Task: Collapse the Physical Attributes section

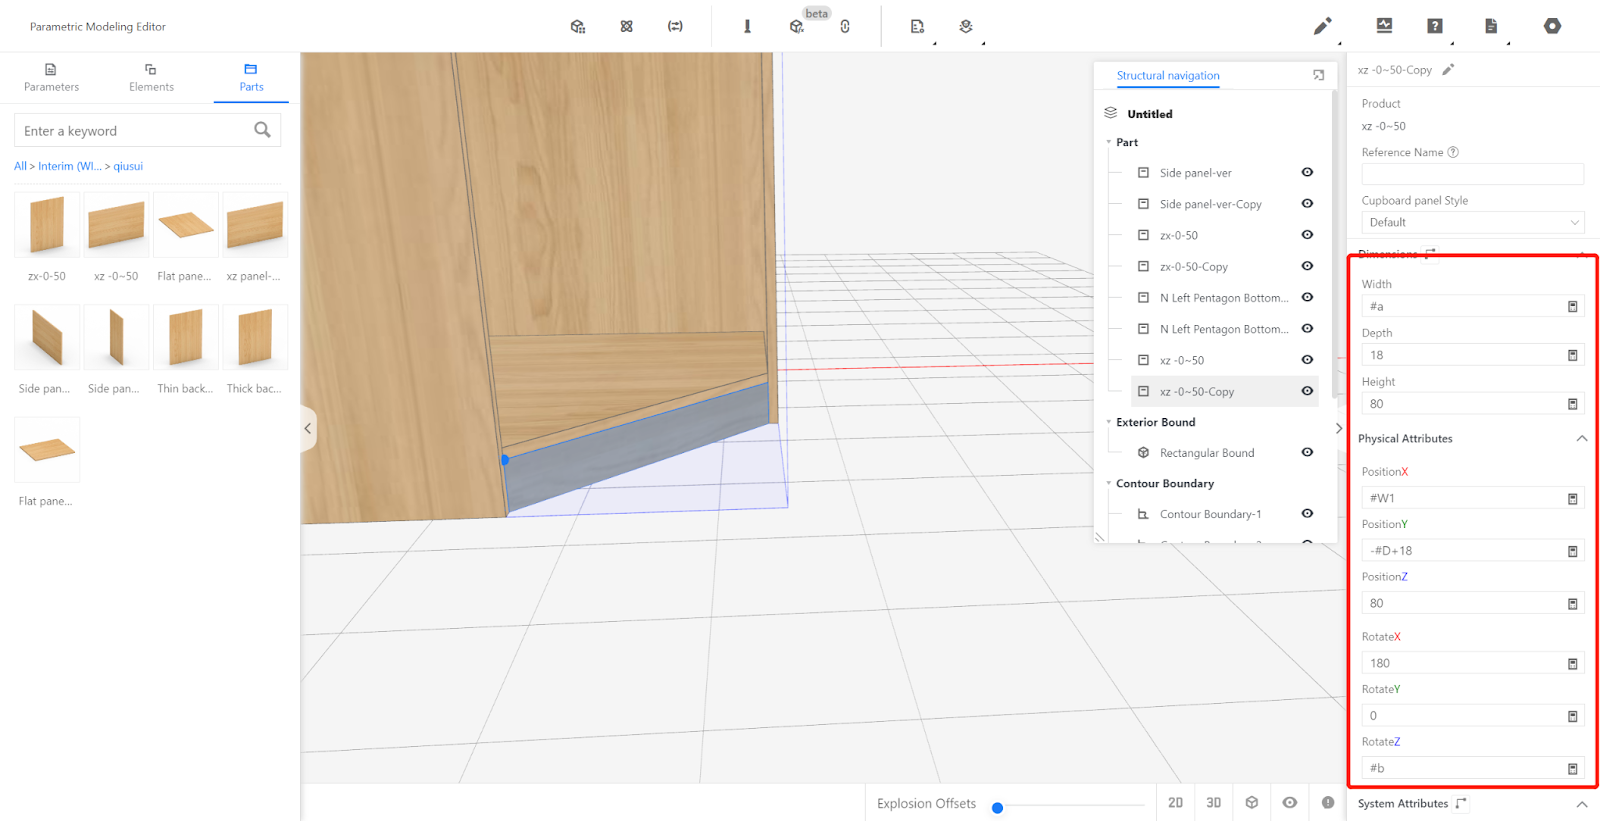Action: [1582, 439]
